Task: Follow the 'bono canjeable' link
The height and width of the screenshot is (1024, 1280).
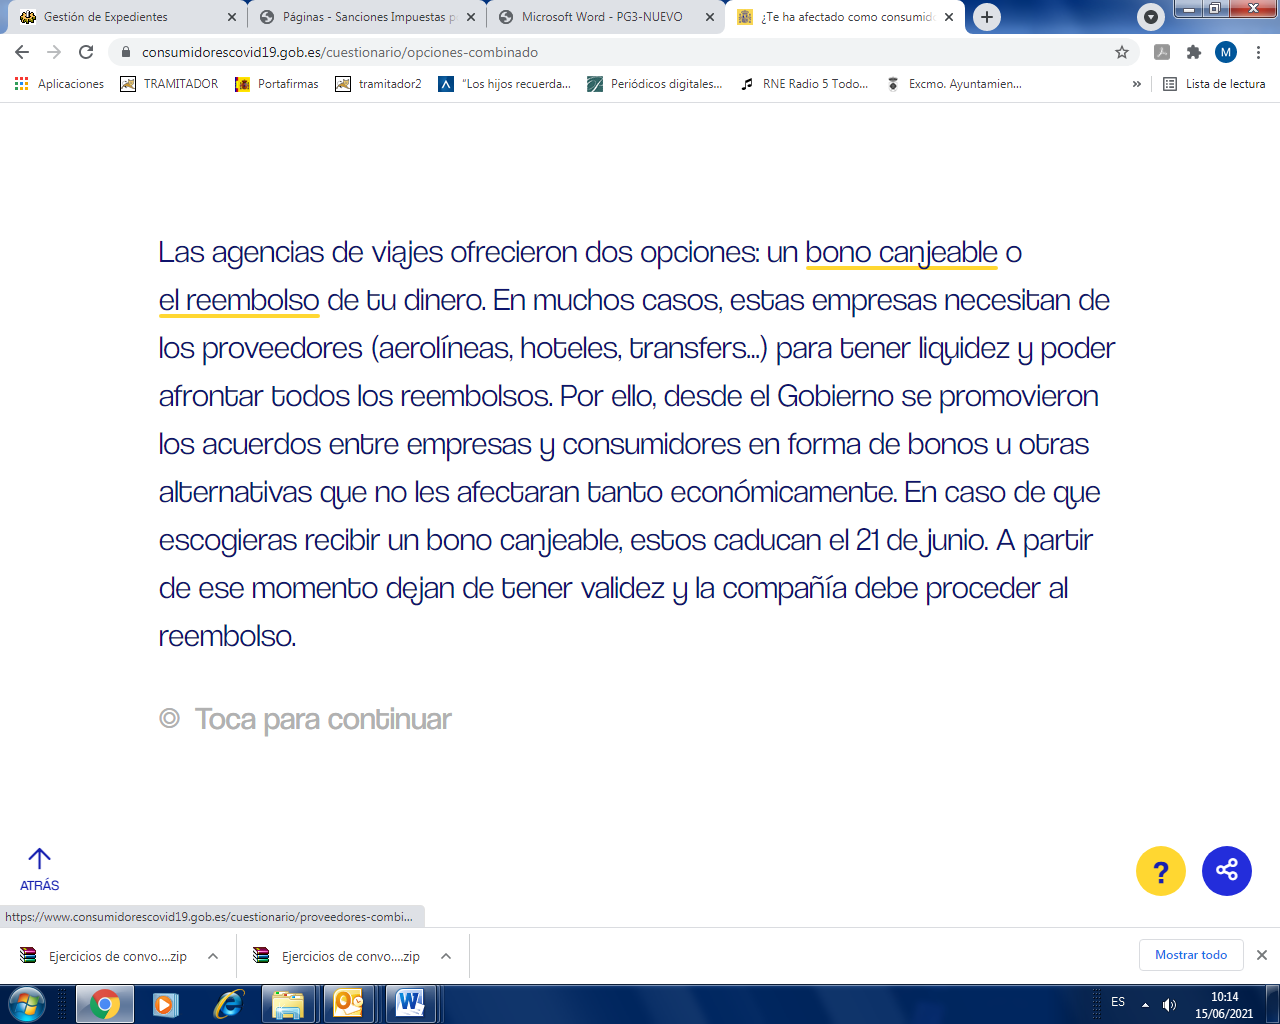Action: click(x=901, y=253)
